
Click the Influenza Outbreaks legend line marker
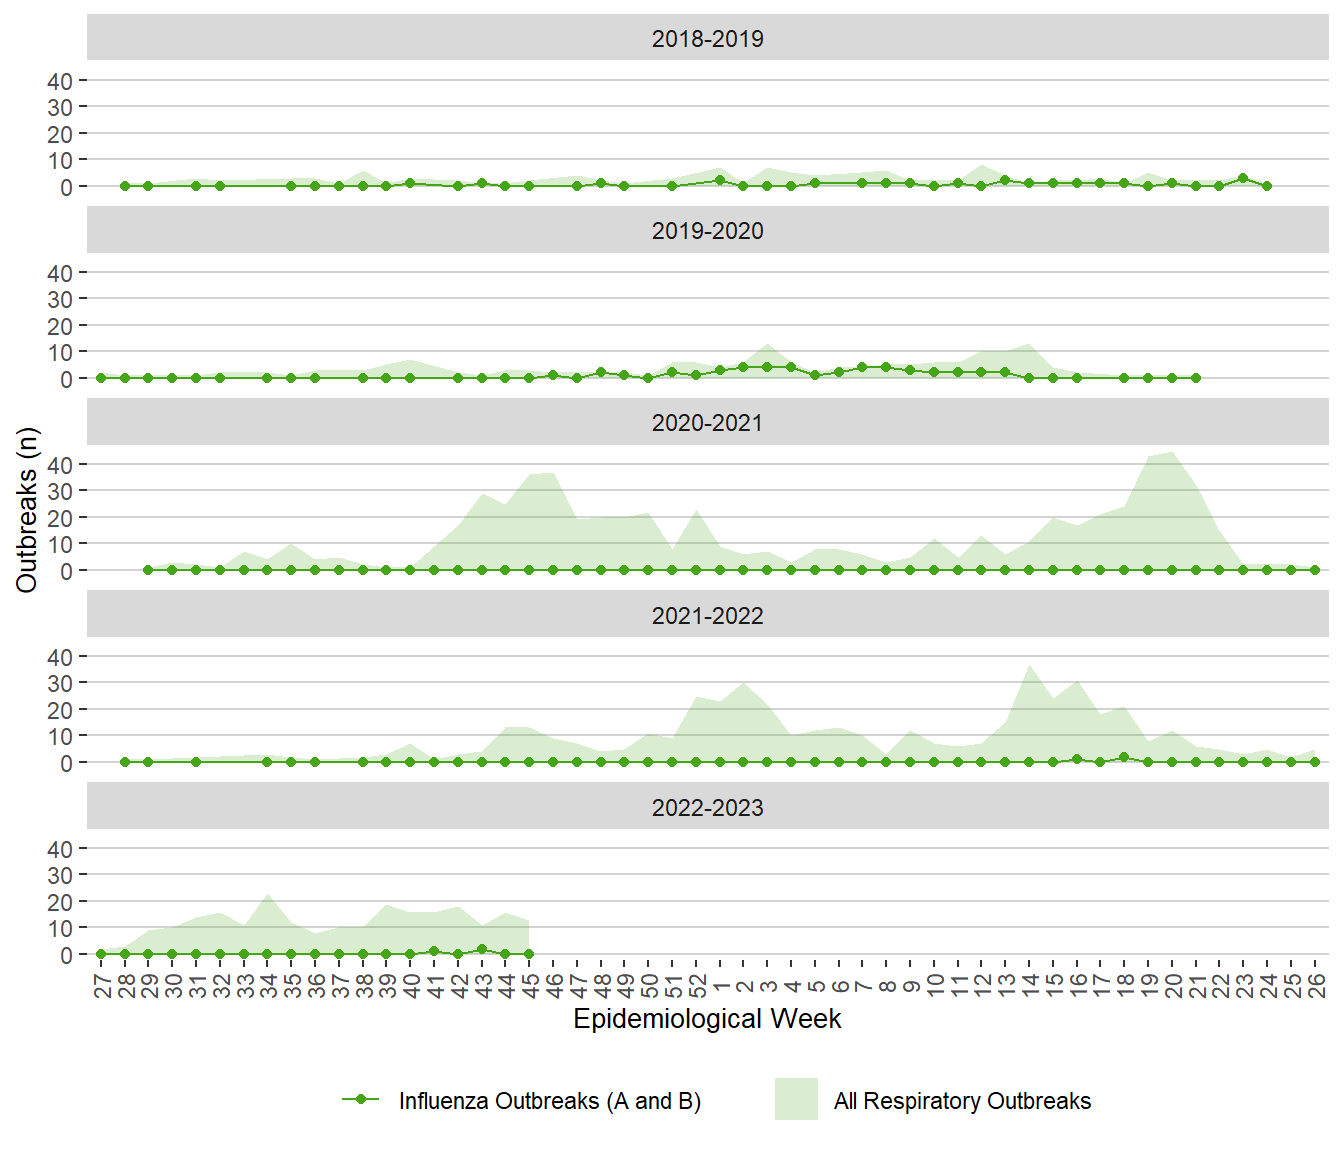(361, 1100)
